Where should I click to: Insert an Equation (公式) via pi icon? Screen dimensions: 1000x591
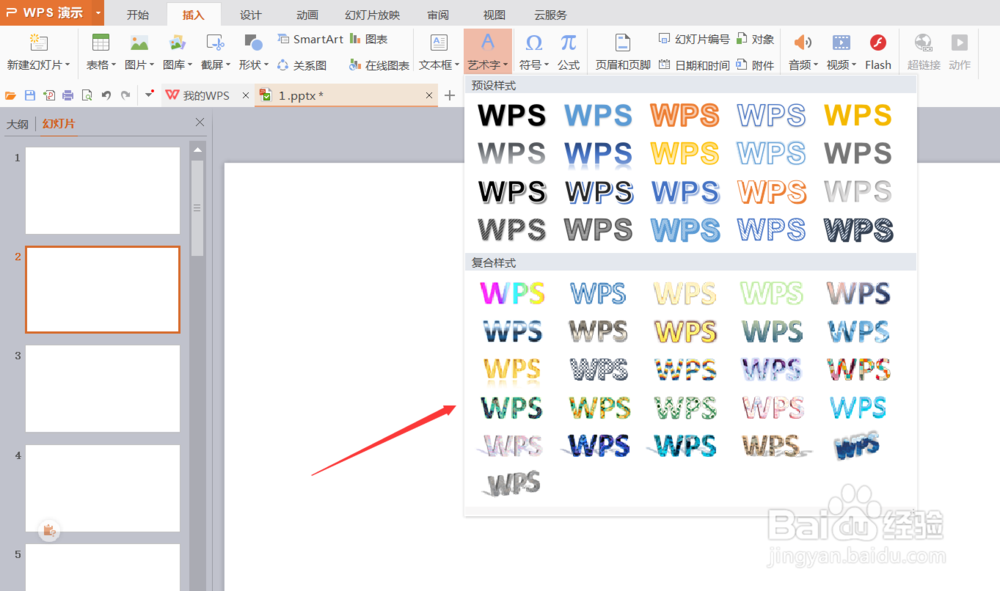pyautogui.click(x=568, y=43)
